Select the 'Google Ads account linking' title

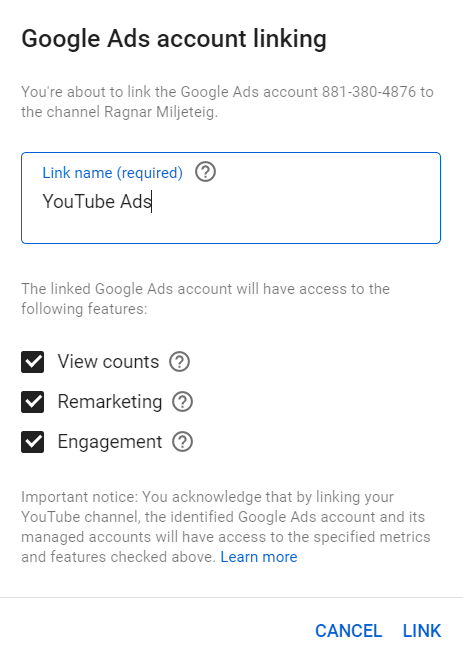pos(174,39)
